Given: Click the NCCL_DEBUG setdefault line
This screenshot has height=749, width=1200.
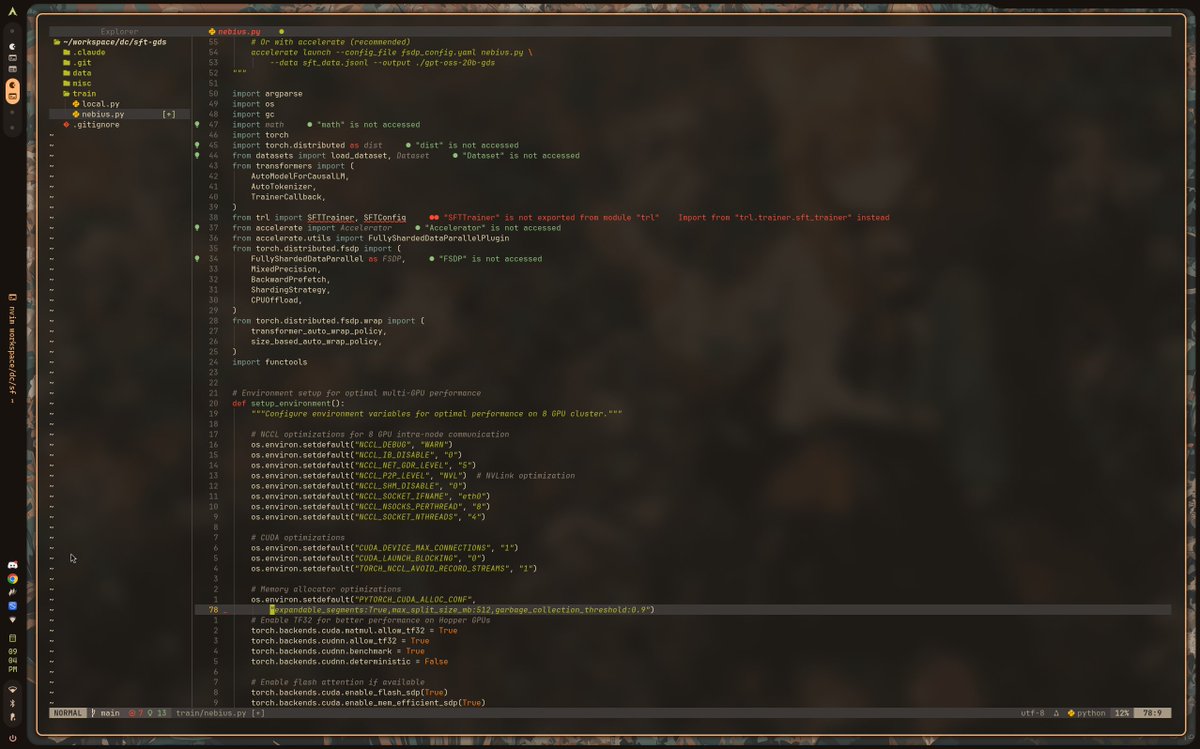Looking at the screenshot, I should pos(351,445).
